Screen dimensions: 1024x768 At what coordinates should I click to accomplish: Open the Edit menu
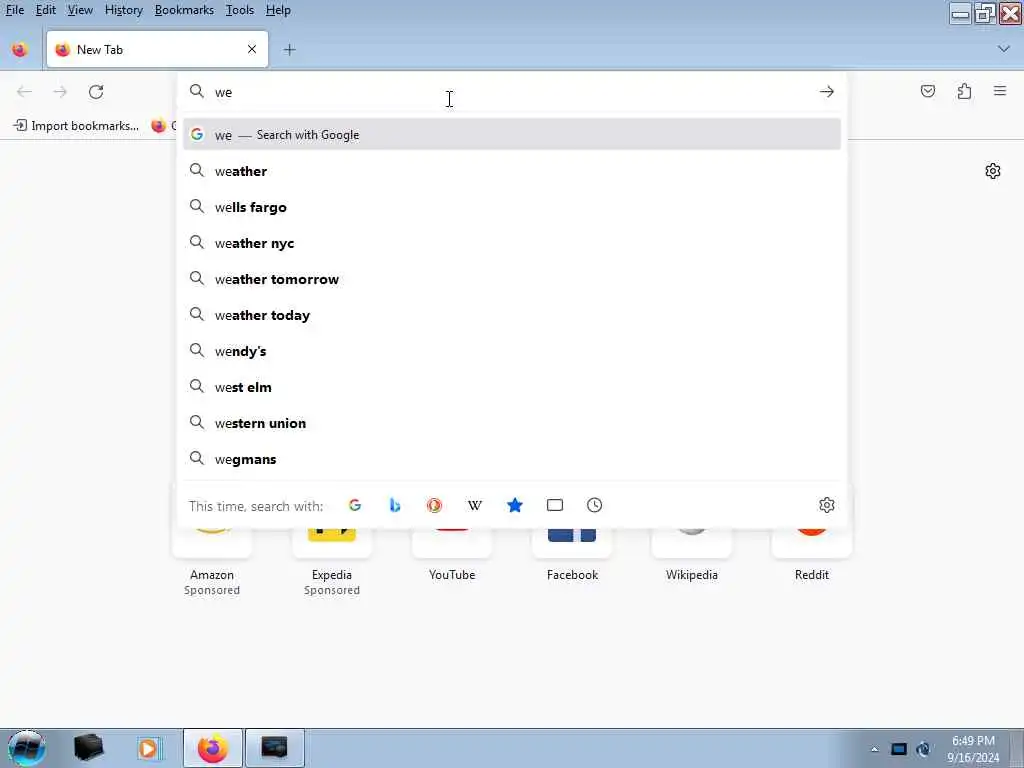[45, 10]
